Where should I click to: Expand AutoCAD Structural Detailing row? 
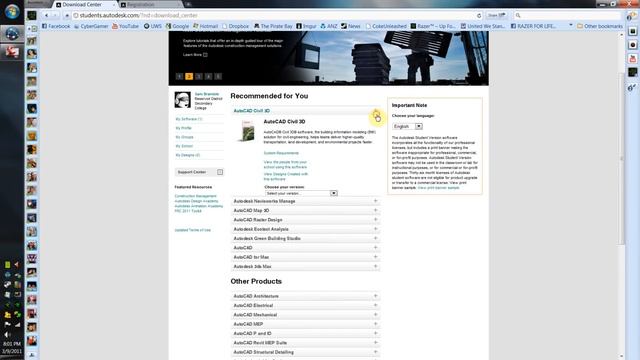tap(305, 352)
